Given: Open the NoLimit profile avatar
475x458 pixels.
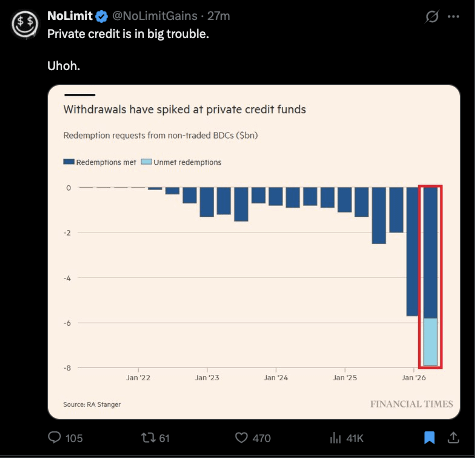Looking at the screenshot, I should [25, 24].
